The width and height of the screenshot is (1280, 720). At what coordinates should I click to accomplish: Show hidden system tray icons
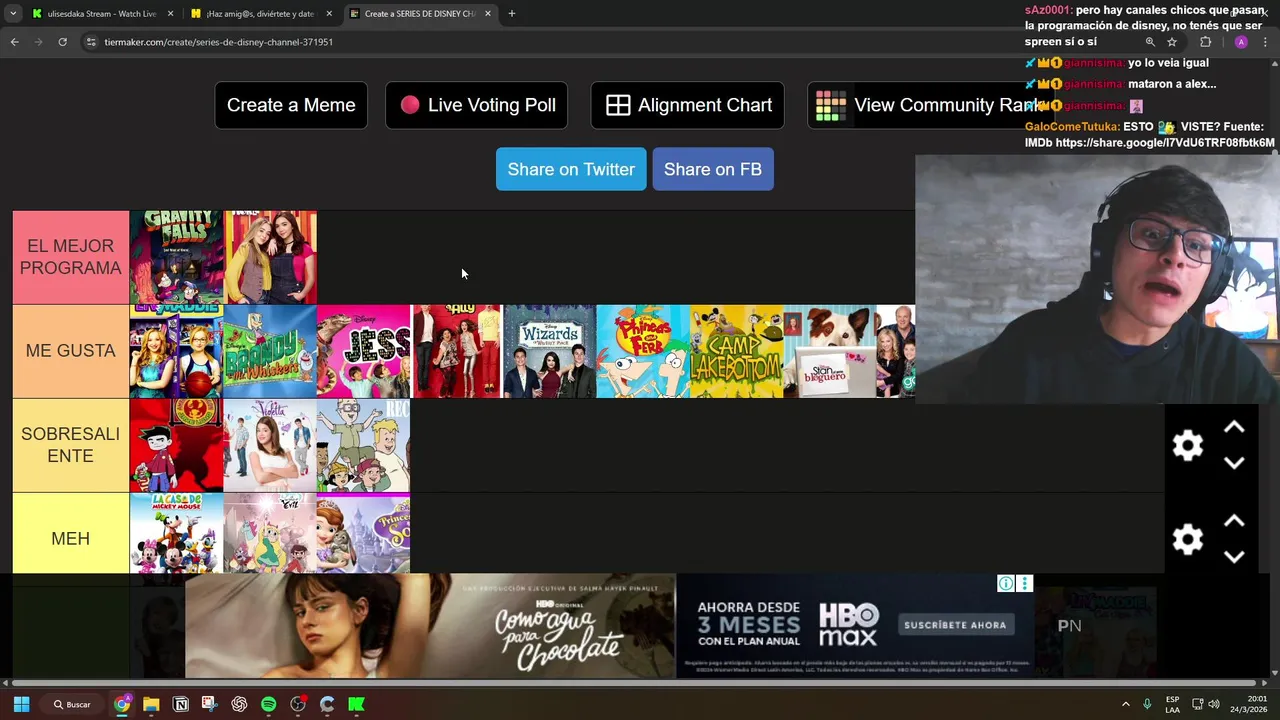(x=1125, y=704)
